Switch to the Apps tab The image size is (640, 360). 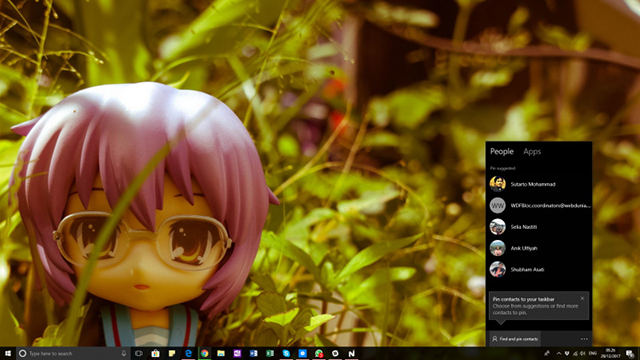point(532,151)
